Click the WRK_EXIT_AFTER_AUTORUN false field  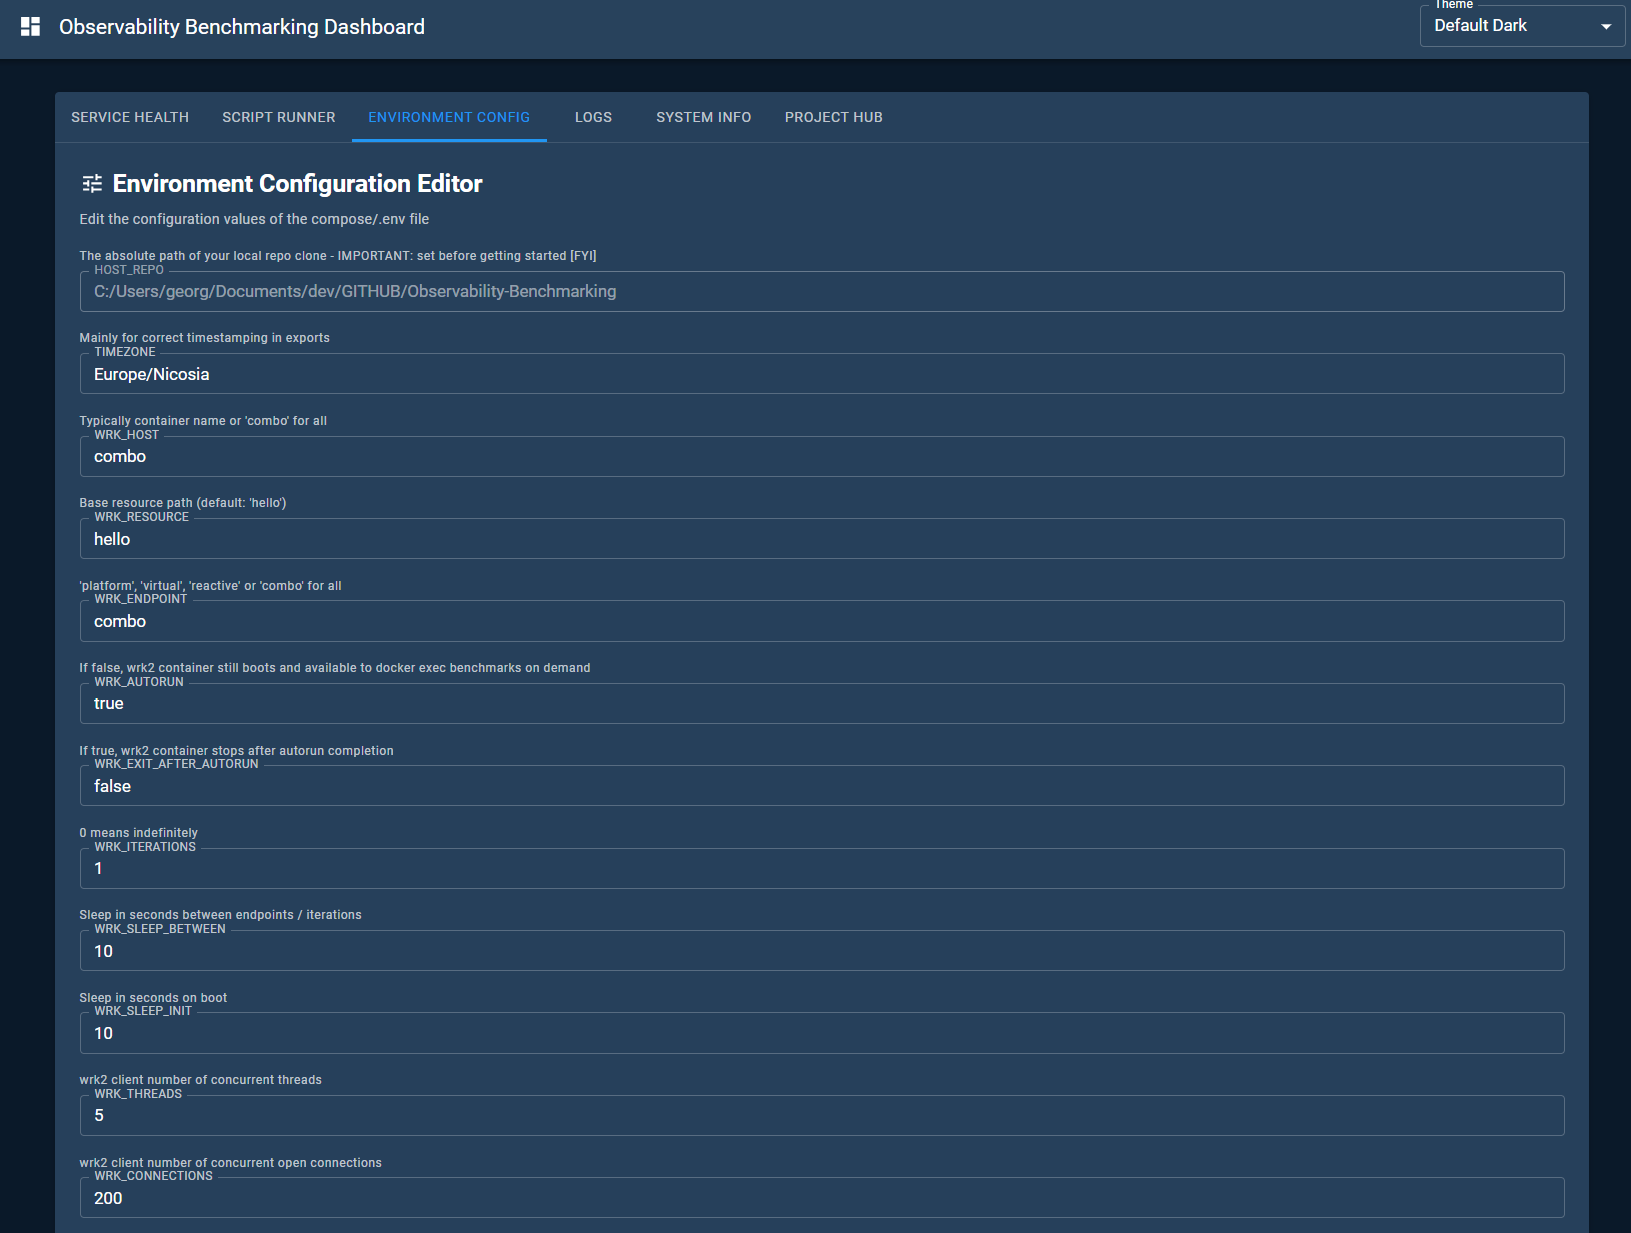[820, 785]
